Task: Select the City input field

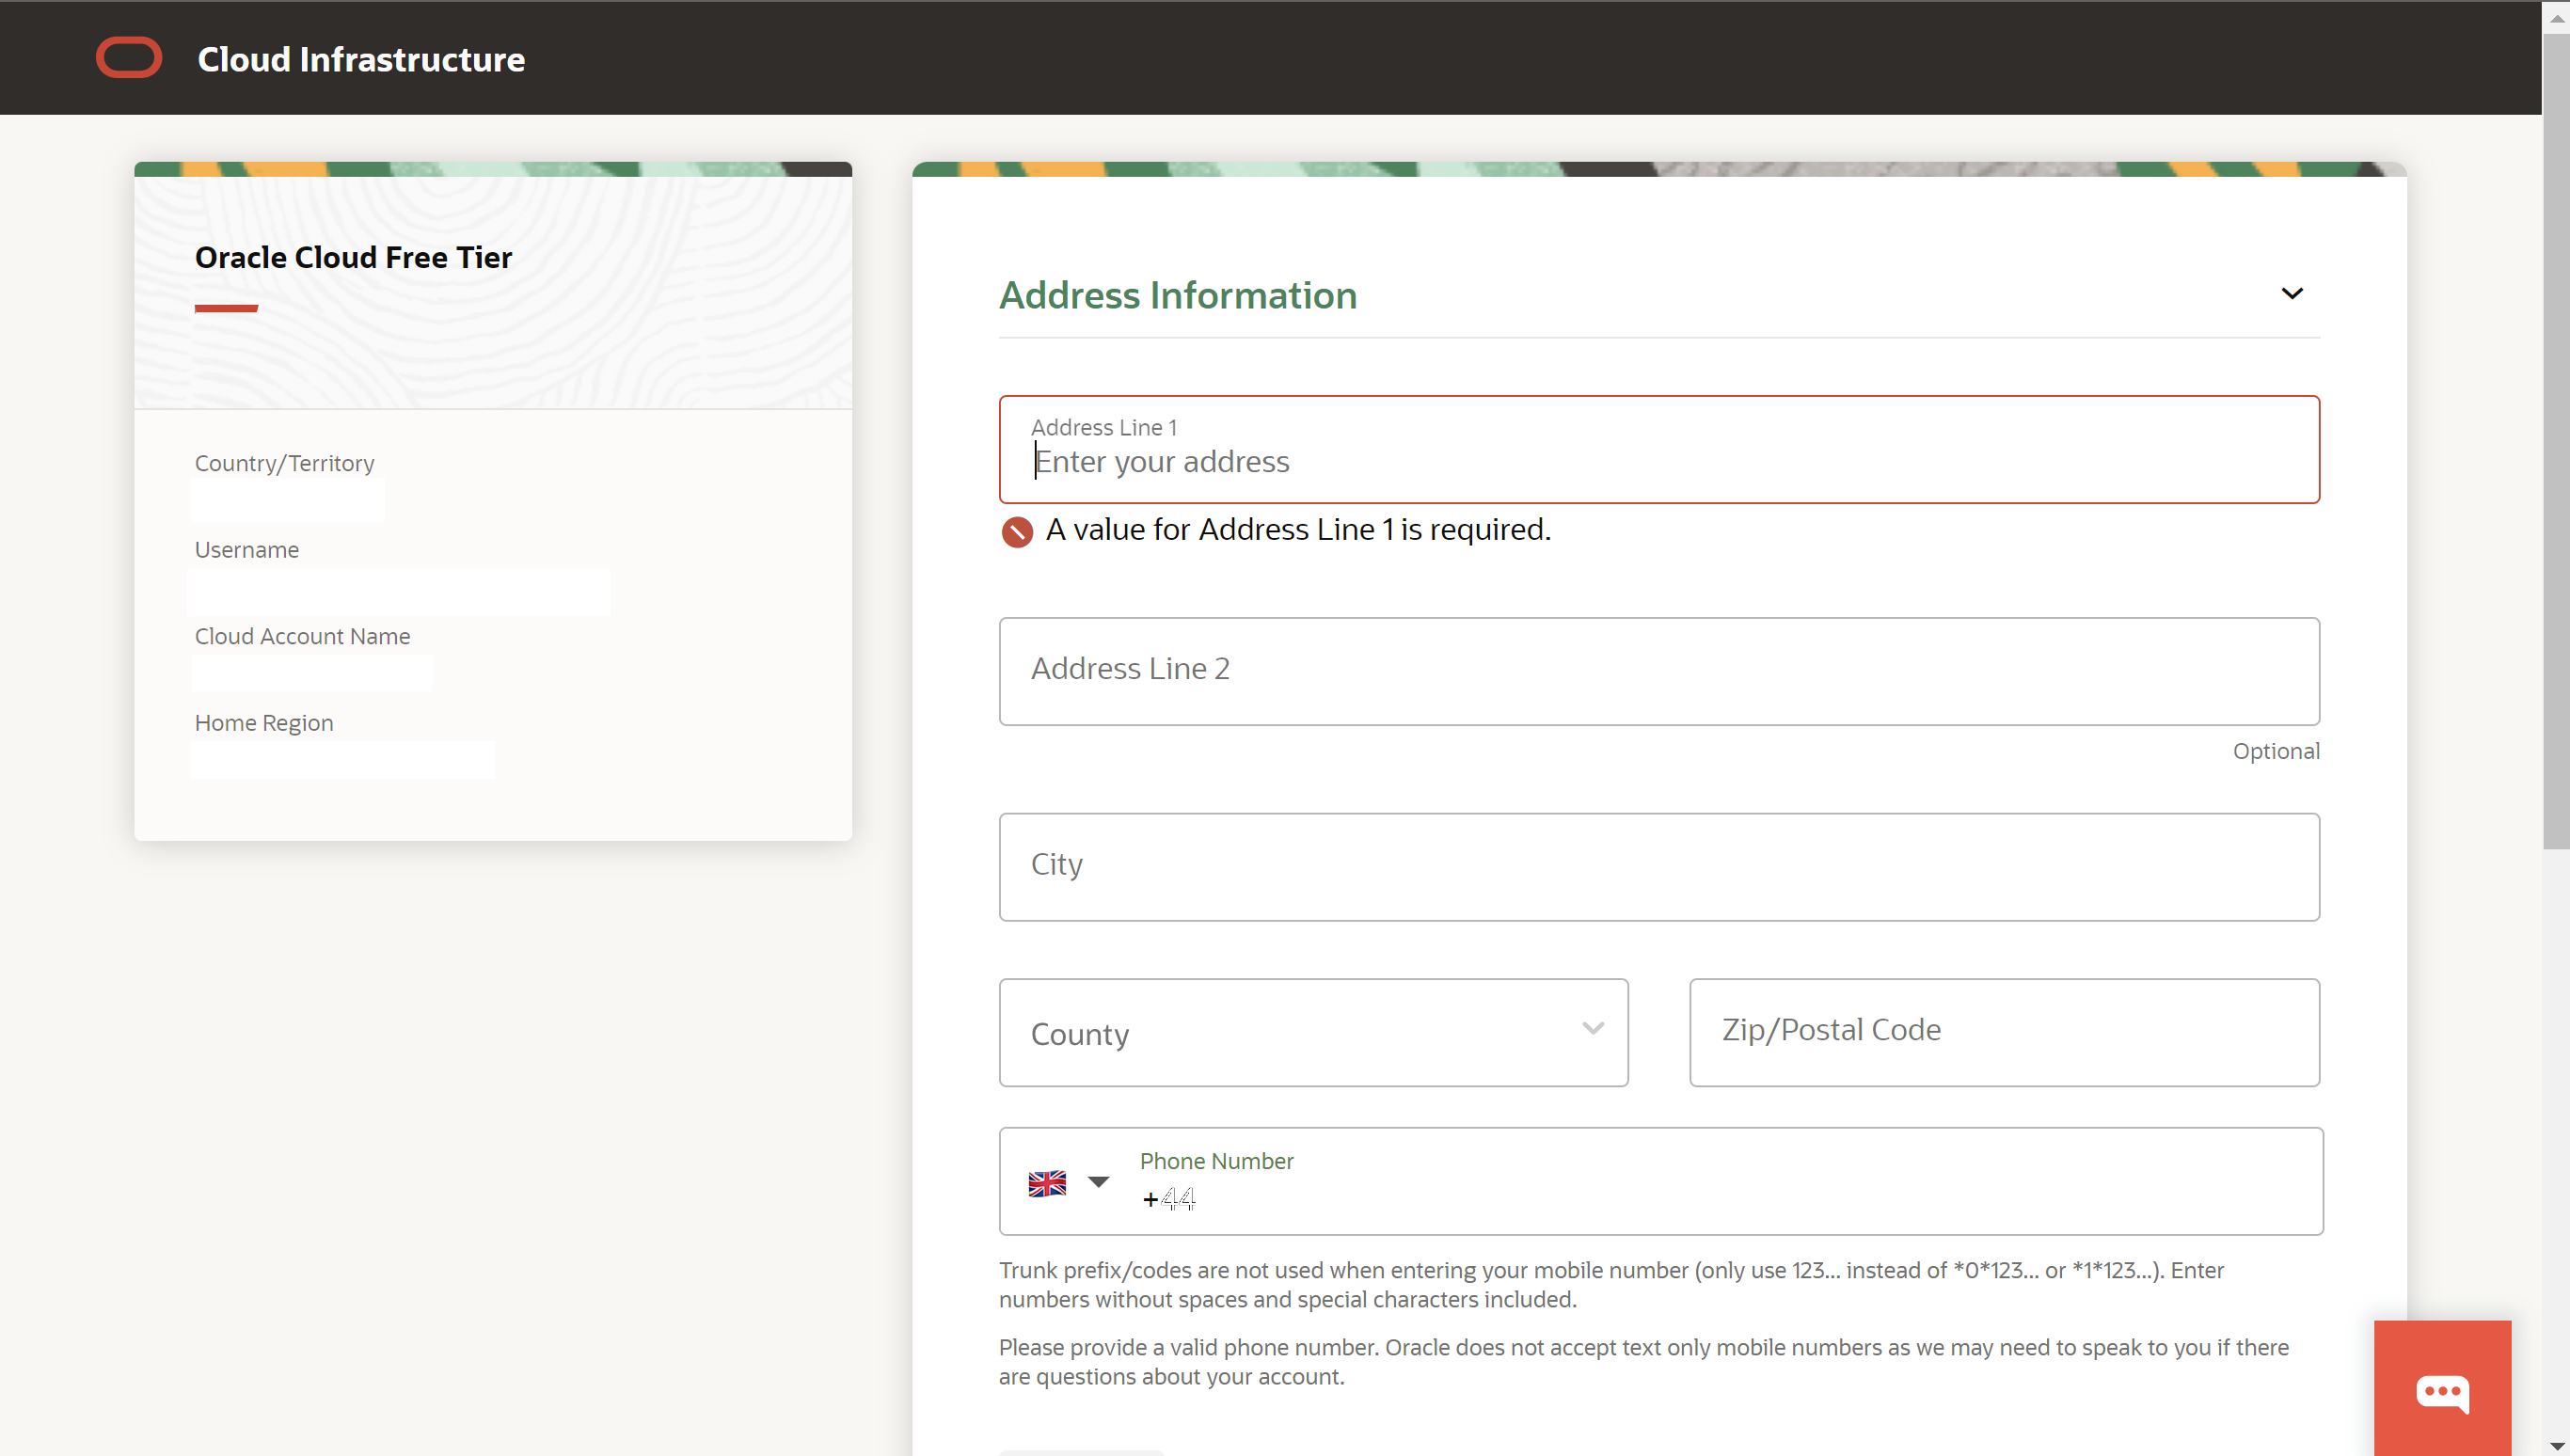Action: click(x=1659, y=867)
